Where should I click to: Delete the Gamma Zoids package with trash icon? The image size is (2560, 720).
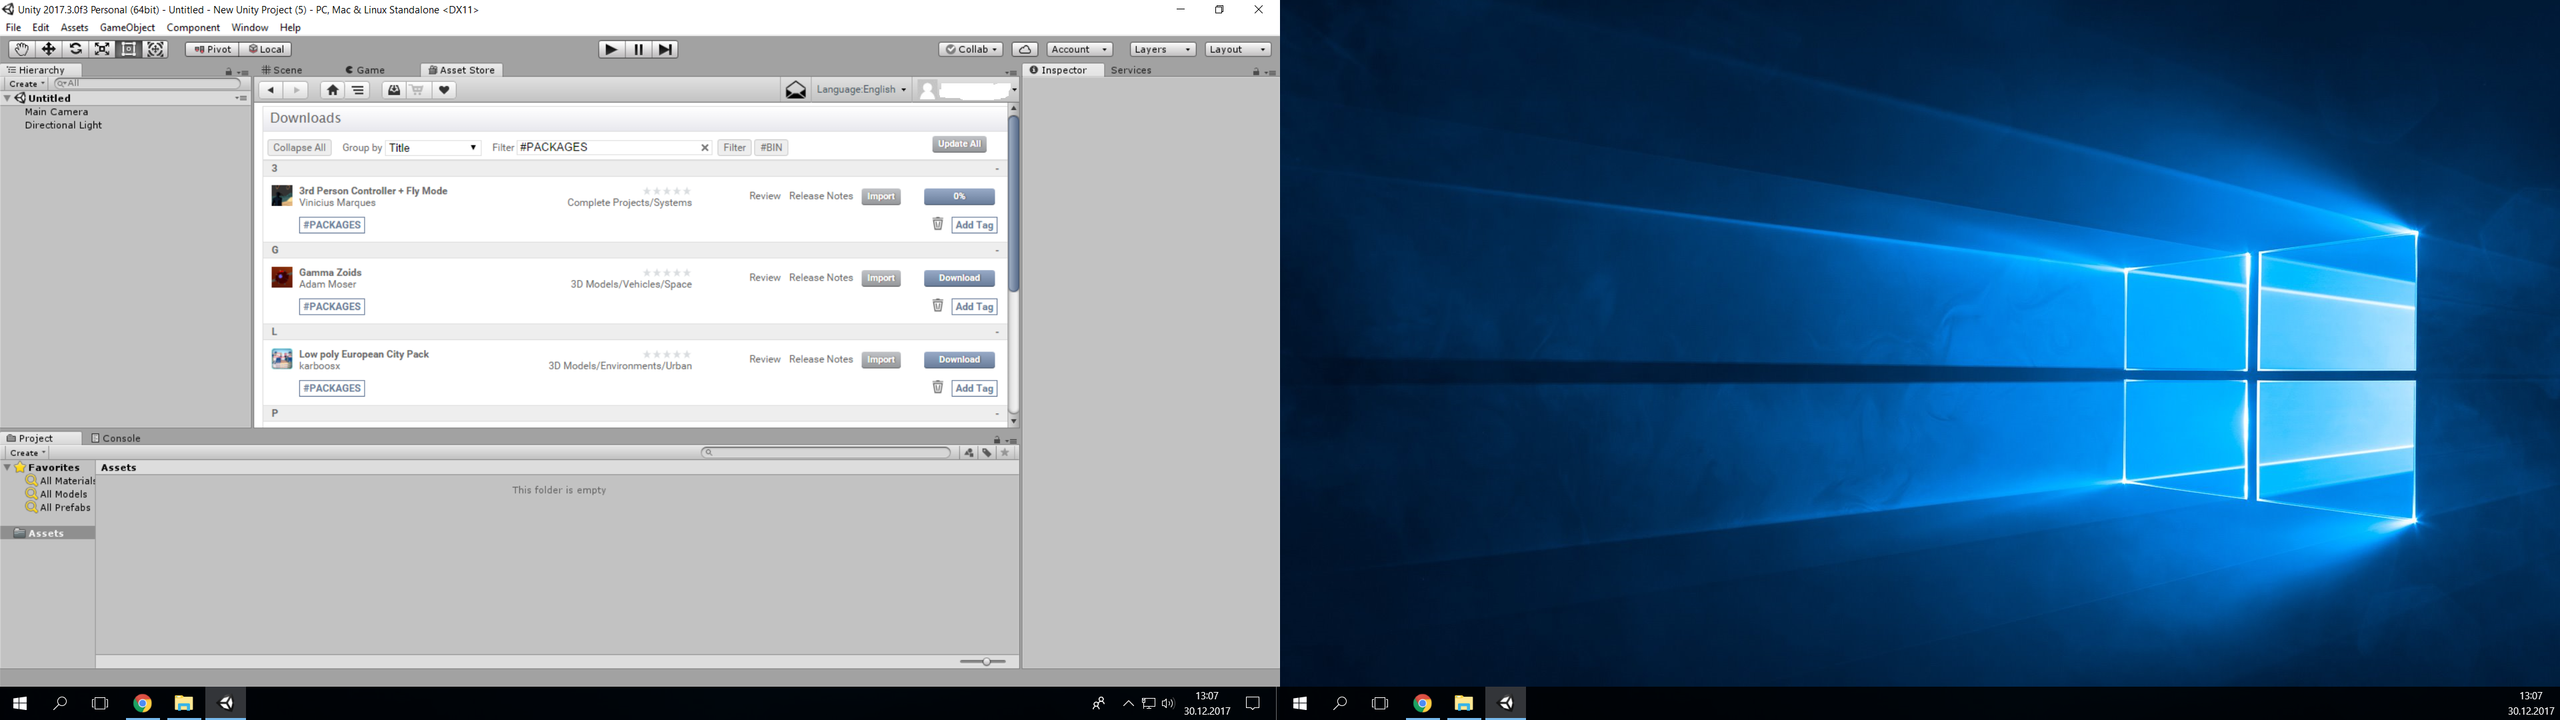pyautogui.click(x=937, y=306)
